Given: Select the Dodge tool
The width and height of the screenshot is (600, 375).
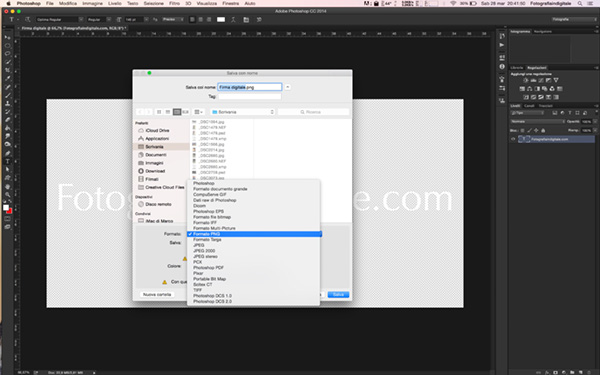Looking at the screenshot, I should tap(8, 144).
